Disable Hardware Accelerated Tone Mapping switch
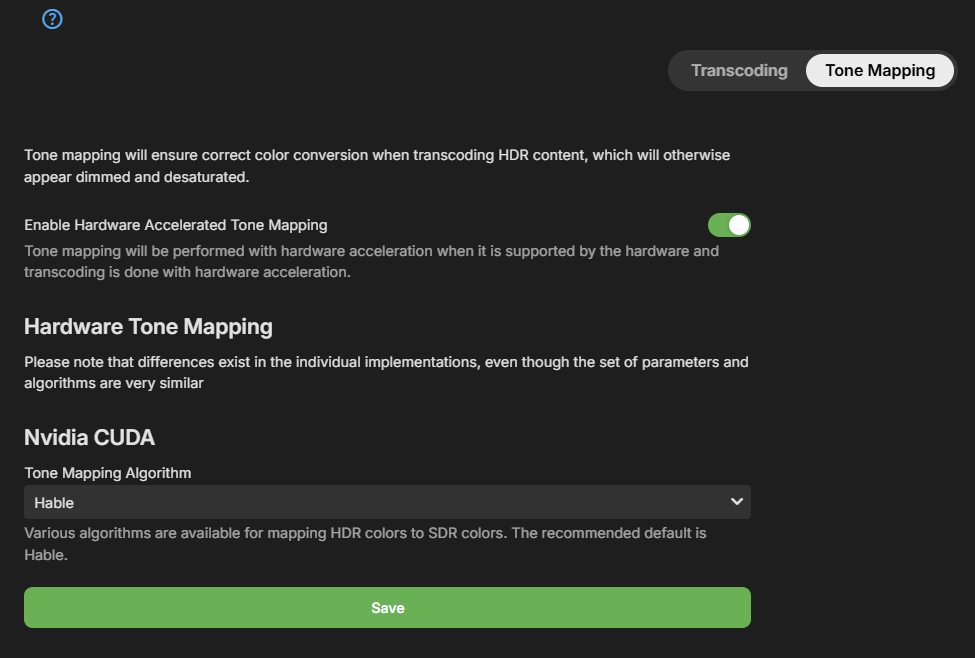Image resolution: width=975 pixels, height=658 pixels. pyautogui.click(x=729, y=225)
